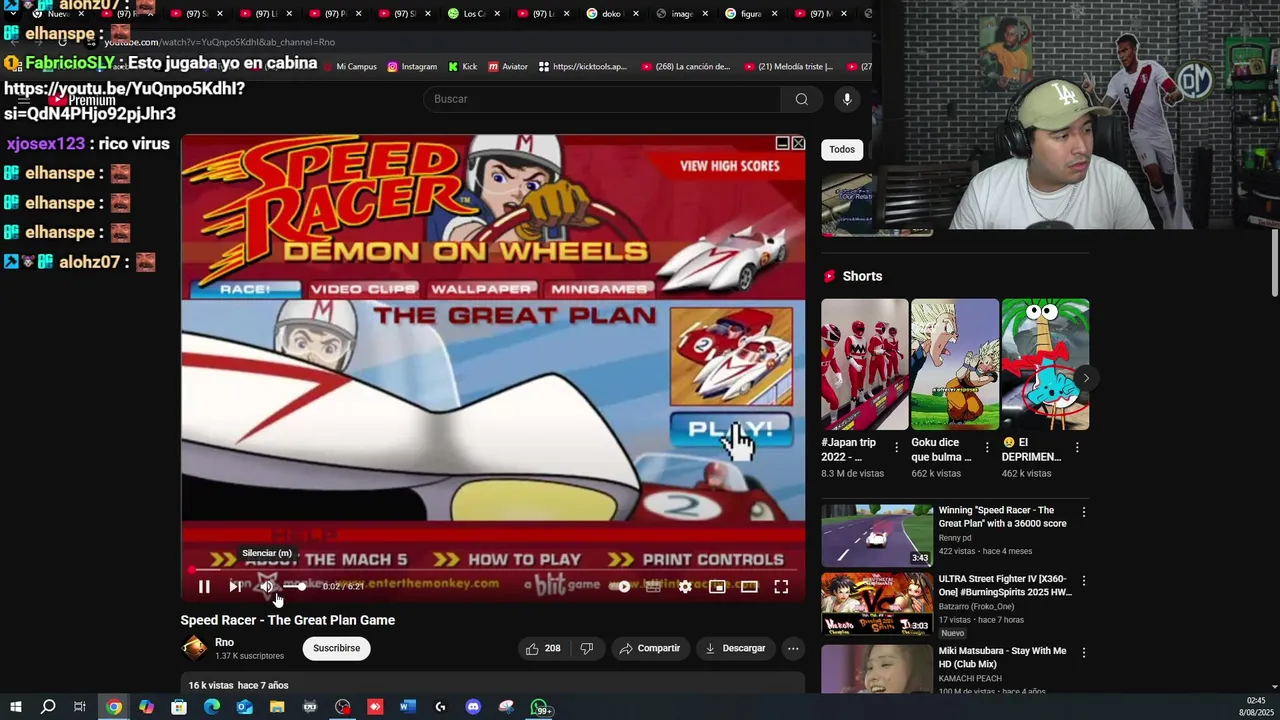Open options for ULTRA Street Fighter video
Screen dimensions: 1280x720
pyautogui.click(x=1083, y=580)
